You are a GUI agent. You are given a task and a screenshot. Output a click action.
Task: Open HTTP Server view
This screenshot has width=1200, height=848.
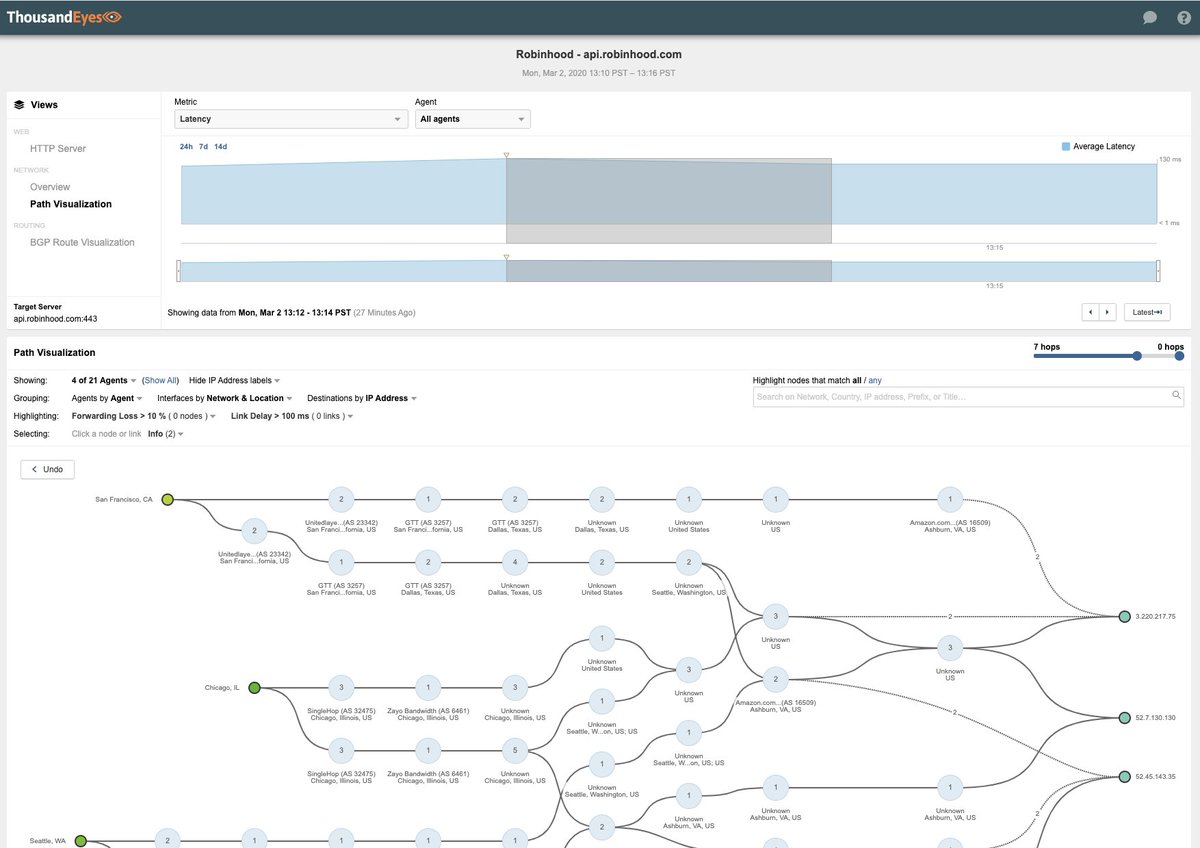tap(58, 148)
